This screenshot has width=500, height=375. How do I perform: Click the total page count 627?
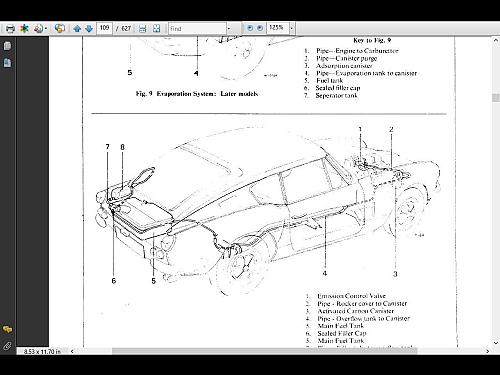click(126, 29)
